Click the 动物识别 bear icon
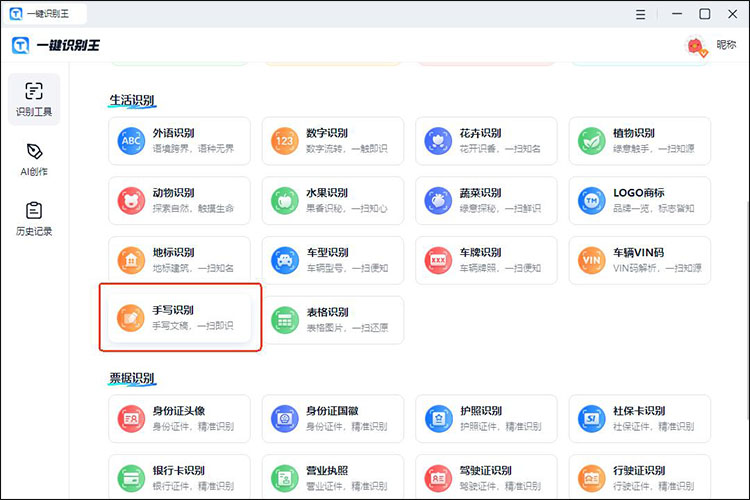This screenshot has width=750, height=500. (x=131, y=200)
